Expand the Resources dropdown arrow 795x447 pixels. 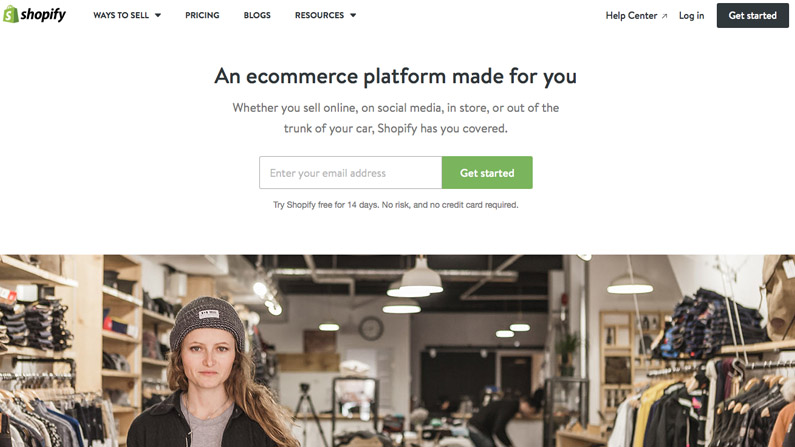pos(353,15)
